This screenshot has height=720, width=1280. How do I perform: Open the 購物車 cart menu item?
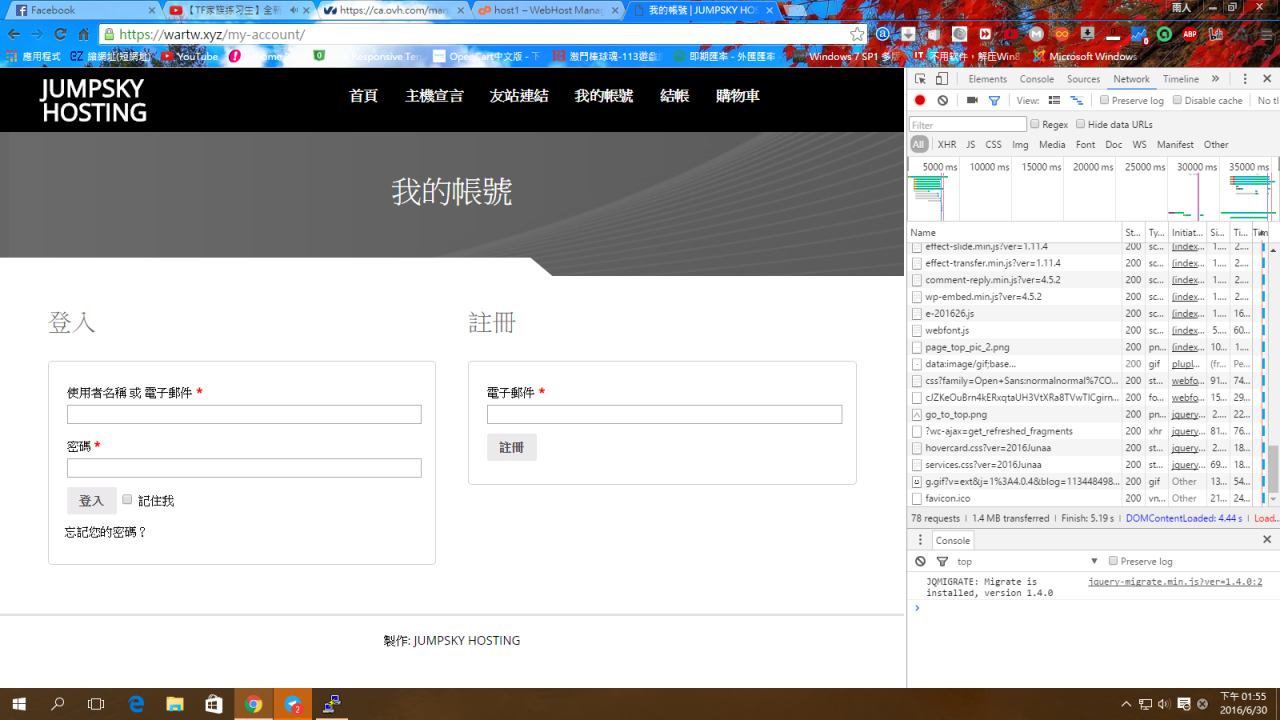pyautogui.click(x=737, y=96)
